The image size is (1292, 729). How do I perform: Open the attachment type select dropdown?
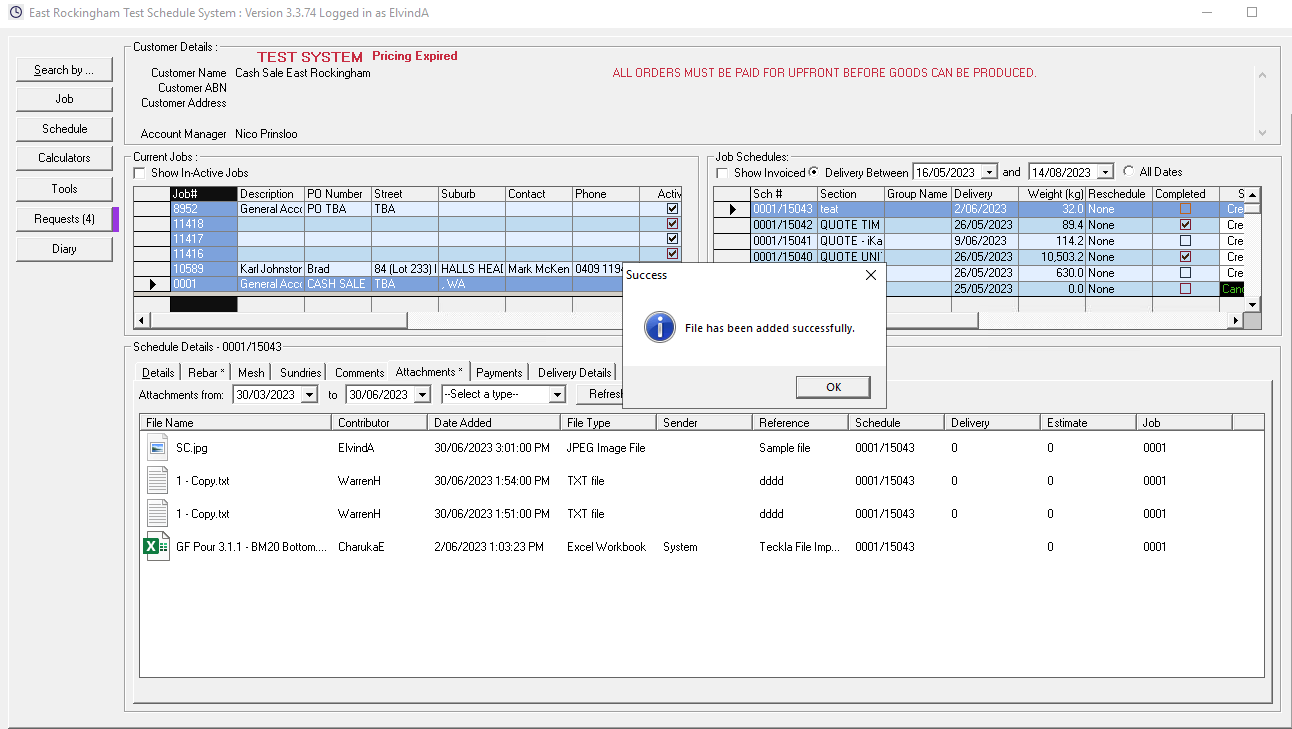tap(557, 395)
